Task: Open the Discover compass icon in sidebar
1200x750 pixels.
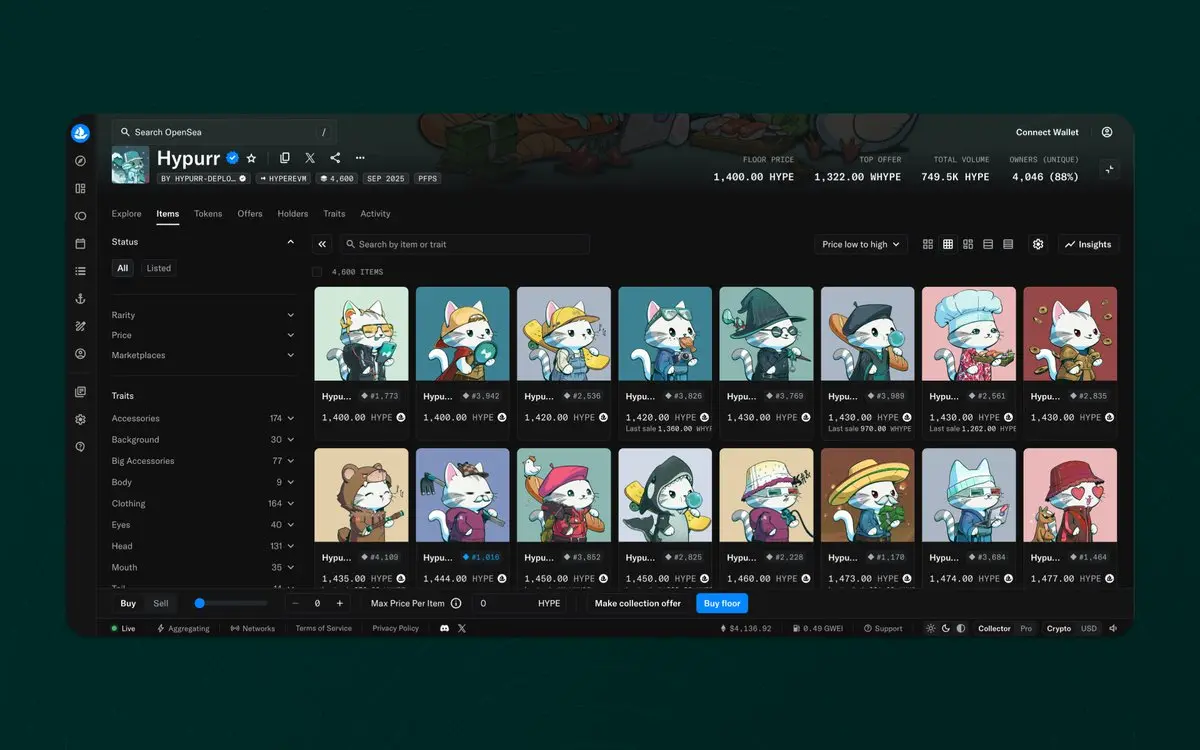Action: tap(80, 161)
